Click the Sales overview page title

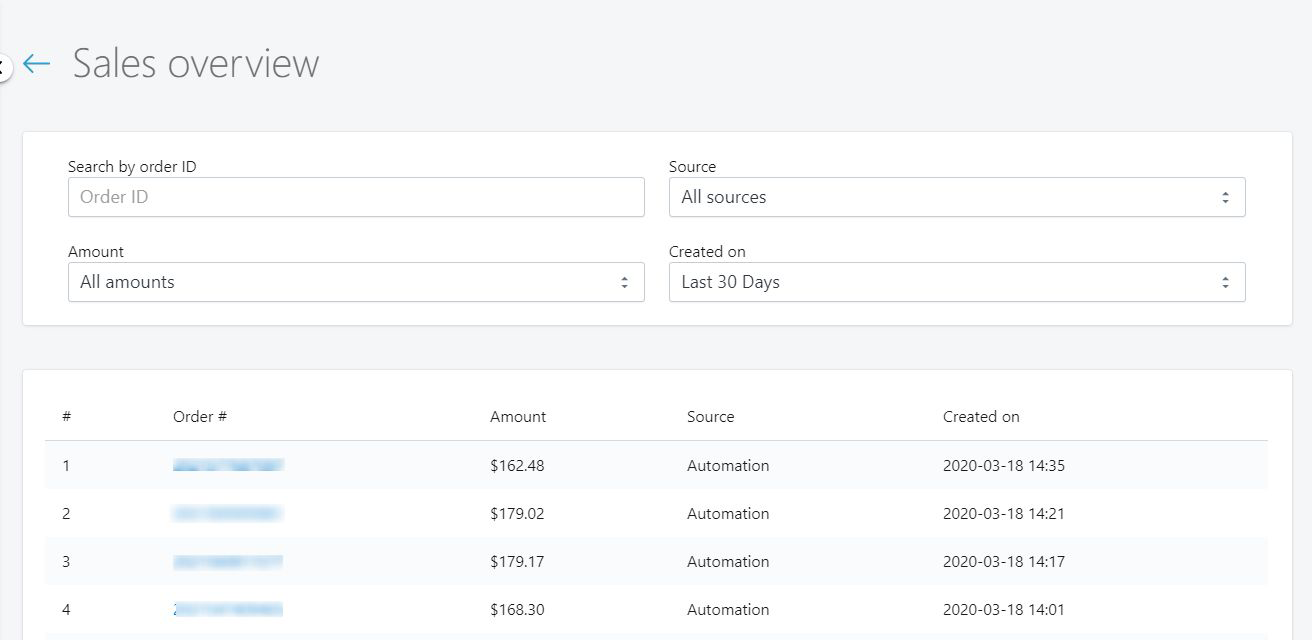[196, 63]
